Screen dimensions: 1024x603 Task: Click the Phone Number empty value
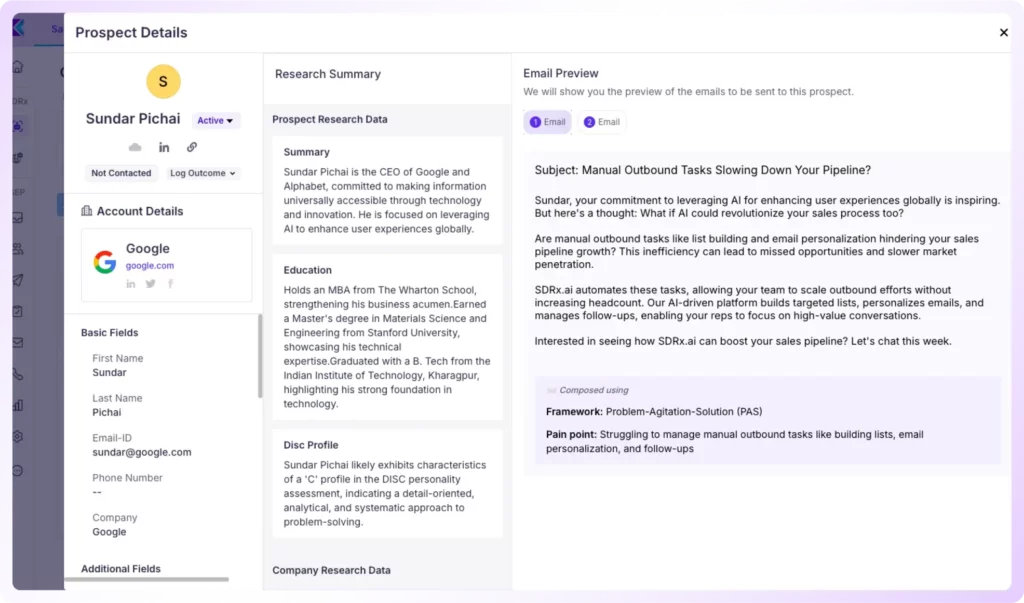pyautogui.click(x=97, y=492)
